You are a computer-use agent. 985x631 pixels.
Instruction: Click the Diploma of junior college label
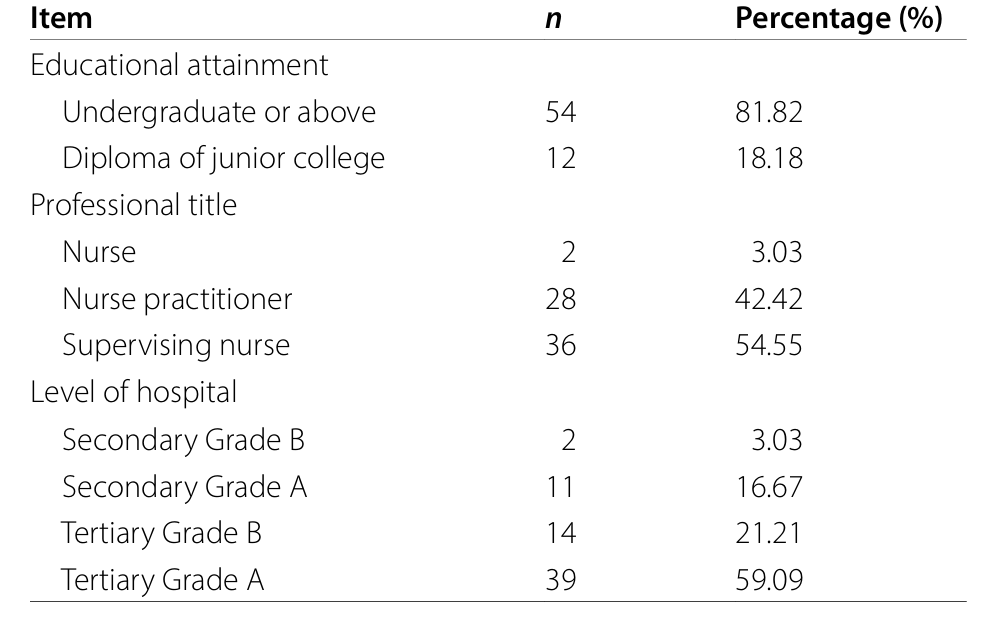click(223, 158)
